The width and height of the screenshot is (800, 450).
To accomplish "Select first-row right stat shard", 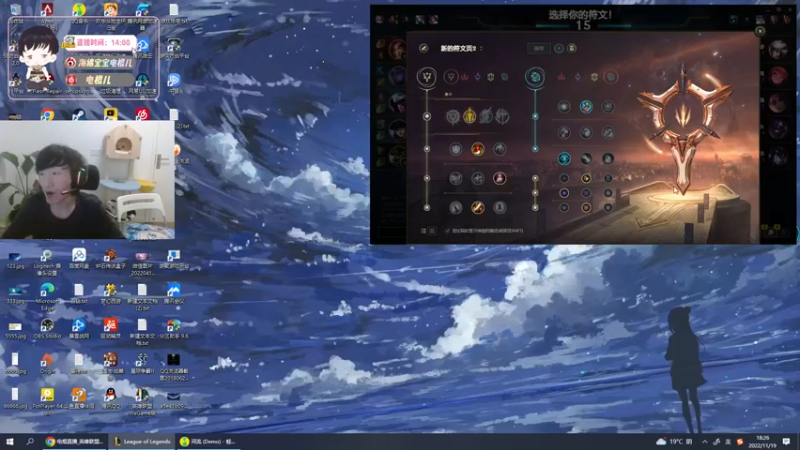I will pos(608,179).
